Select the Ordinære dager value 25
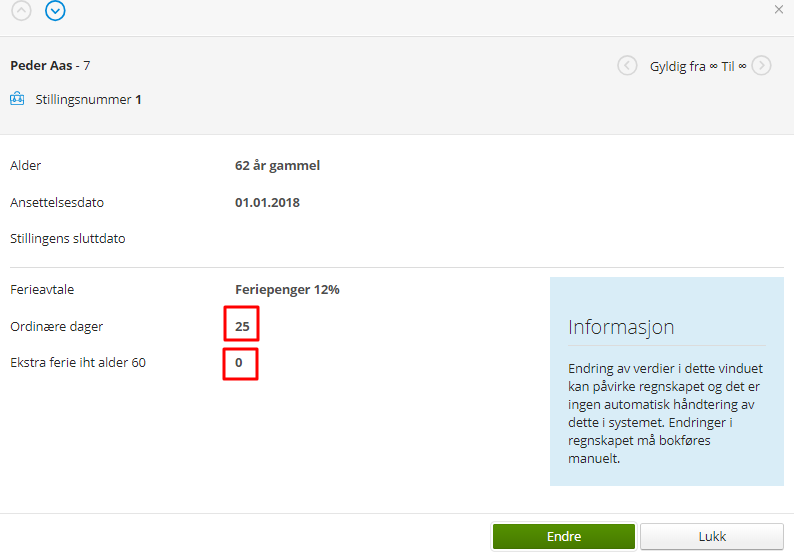This screenshot has height=553, width=794. [x=242, y=326]
